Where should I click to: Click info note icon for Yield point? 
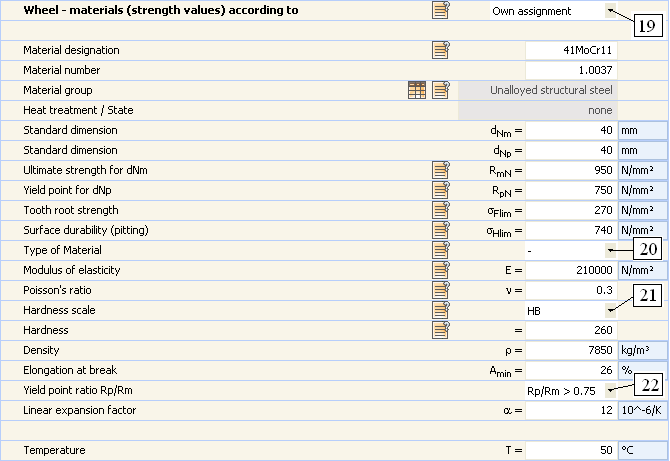click(x=441, y=190)
